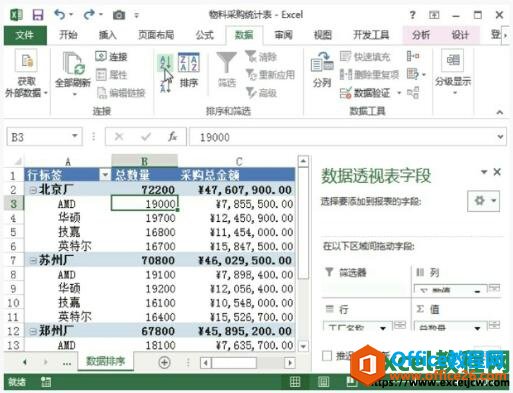Switch to Page Layout view

click(x=323, y=381)
